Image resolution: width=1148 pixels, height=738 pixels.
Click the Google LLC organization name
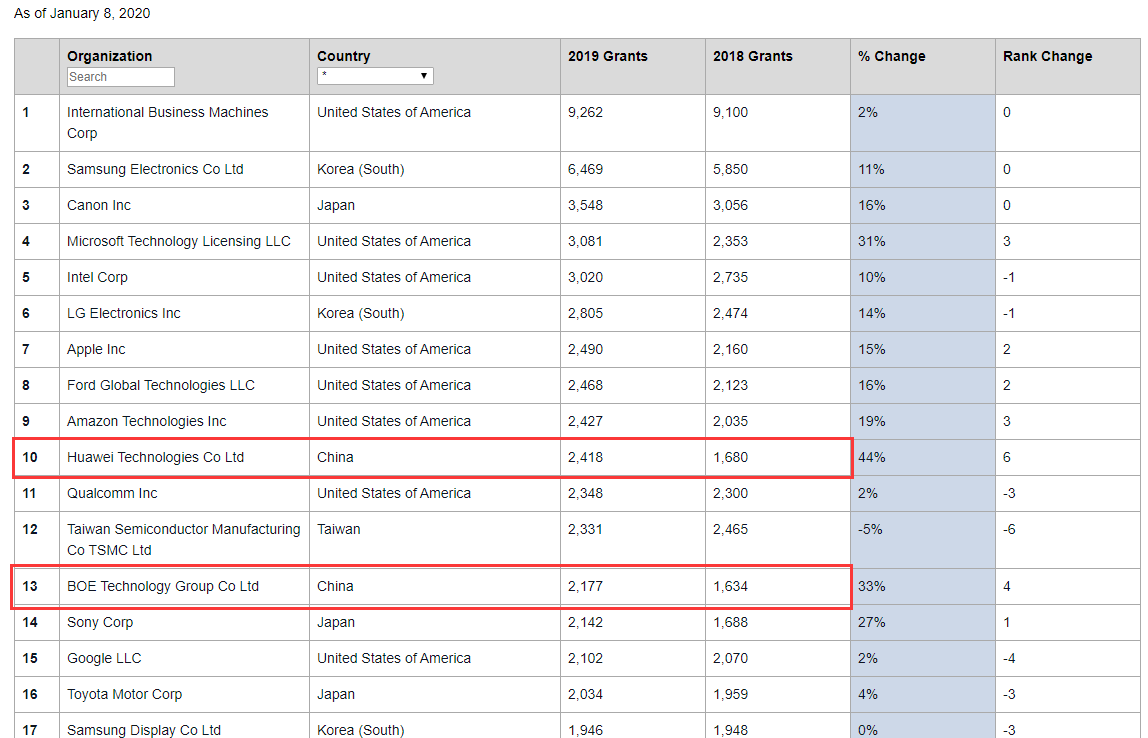pos(104,658)
